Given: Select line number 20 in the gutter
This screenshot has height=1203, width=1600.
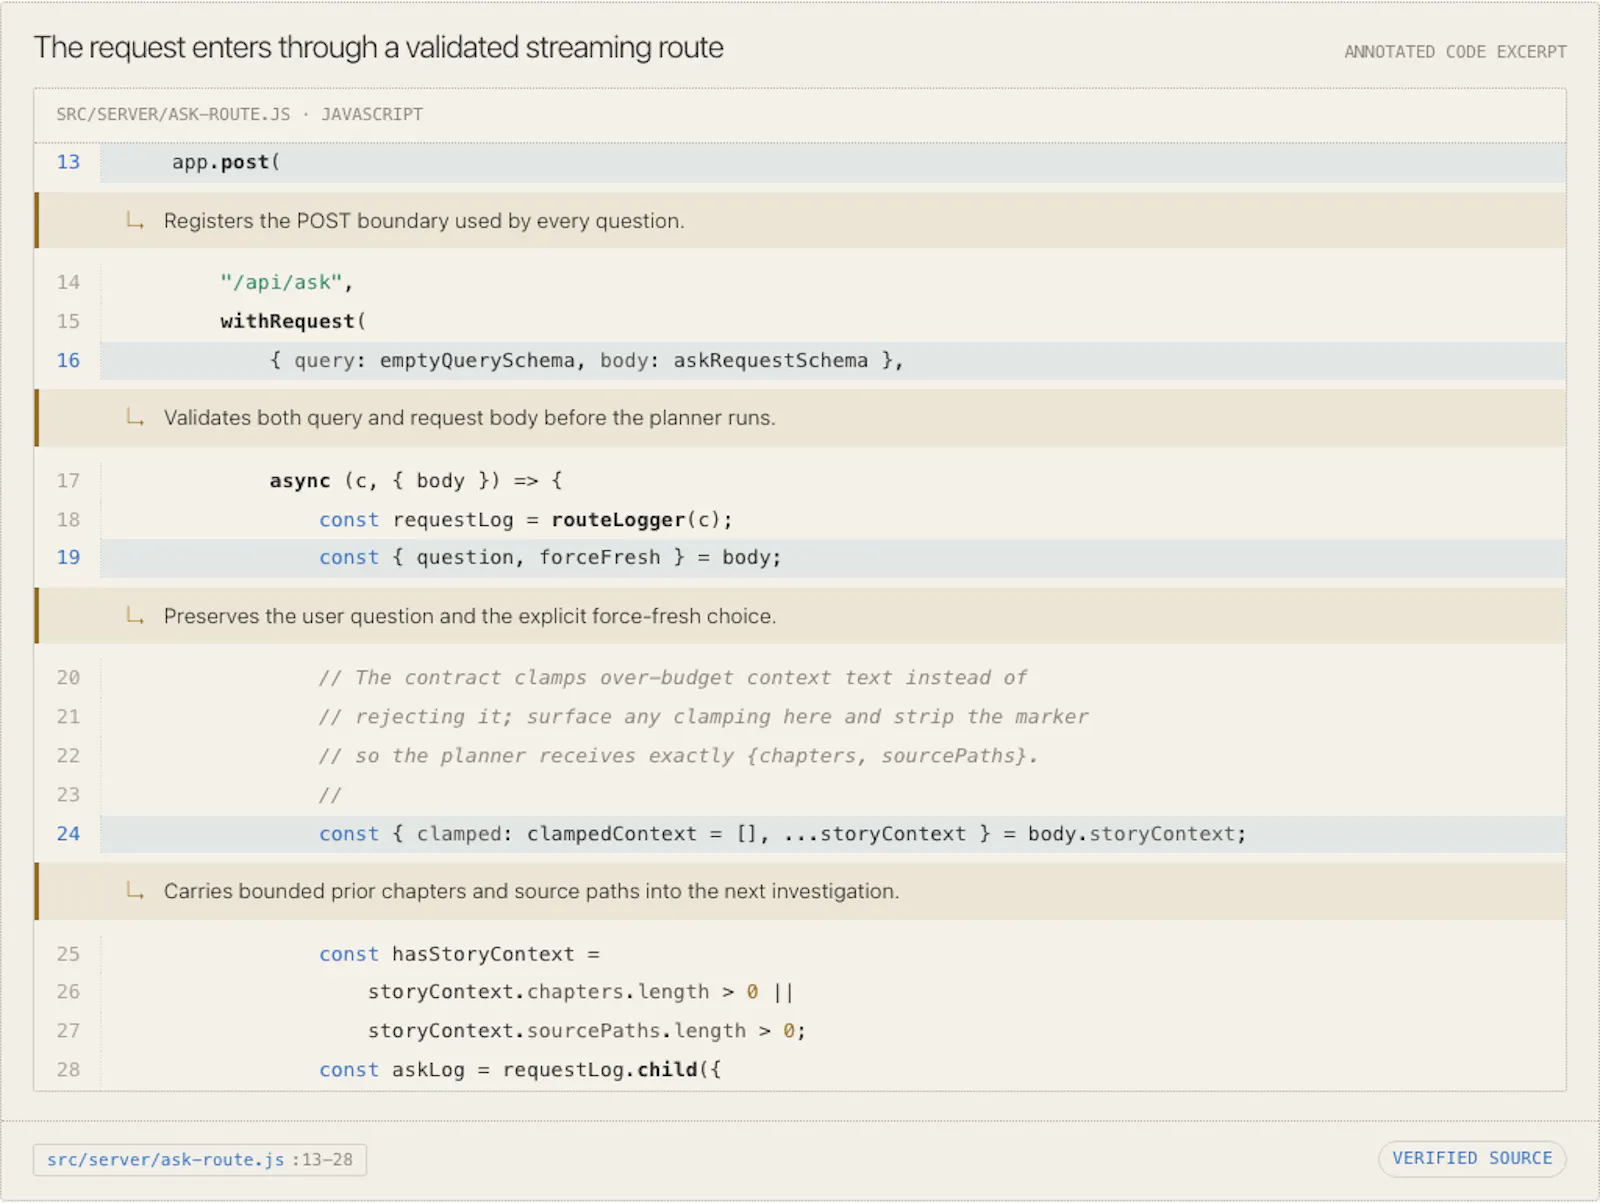Looking at the screenshot, I should tap(68, 678).
